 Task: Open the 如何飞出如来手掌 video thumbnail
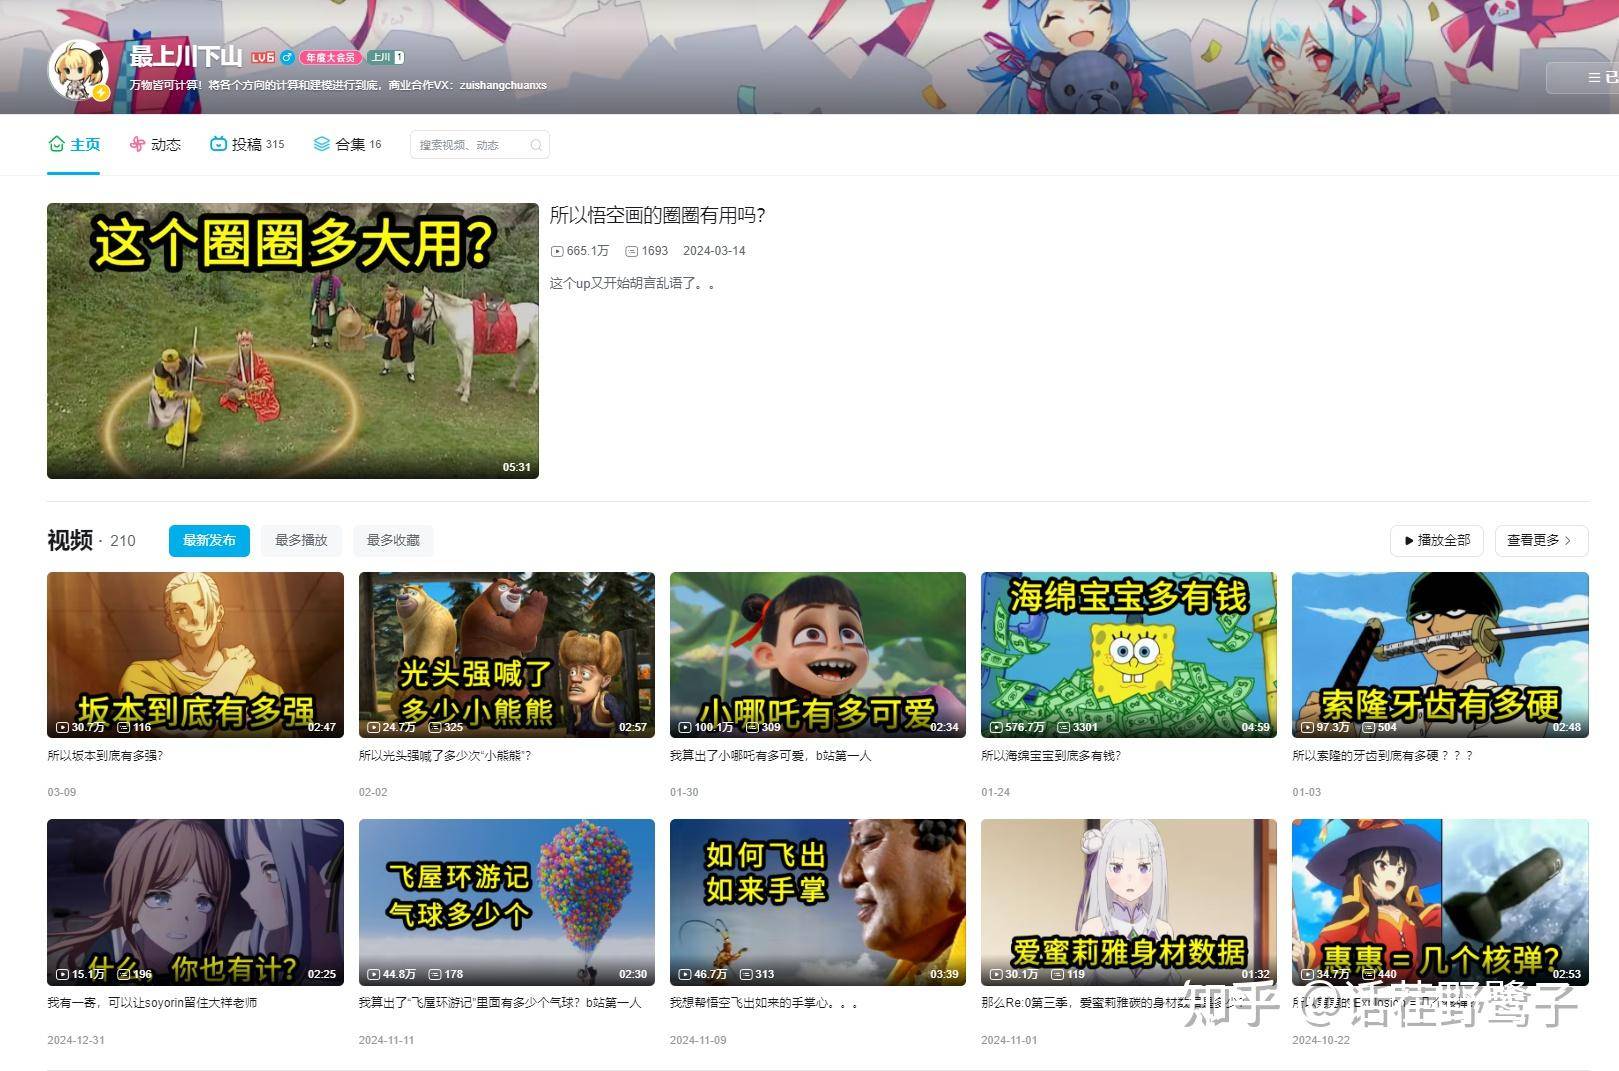pos(818,902)
